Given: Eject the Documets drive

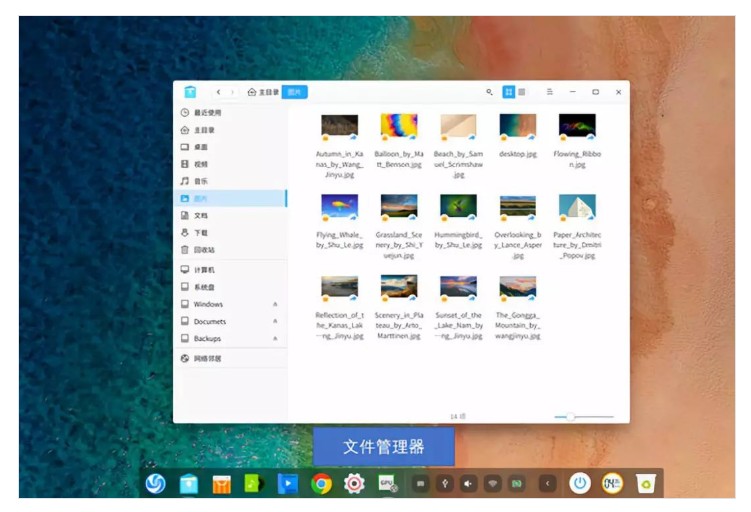Looking at the screenshot, I should (x=275, y=321).
